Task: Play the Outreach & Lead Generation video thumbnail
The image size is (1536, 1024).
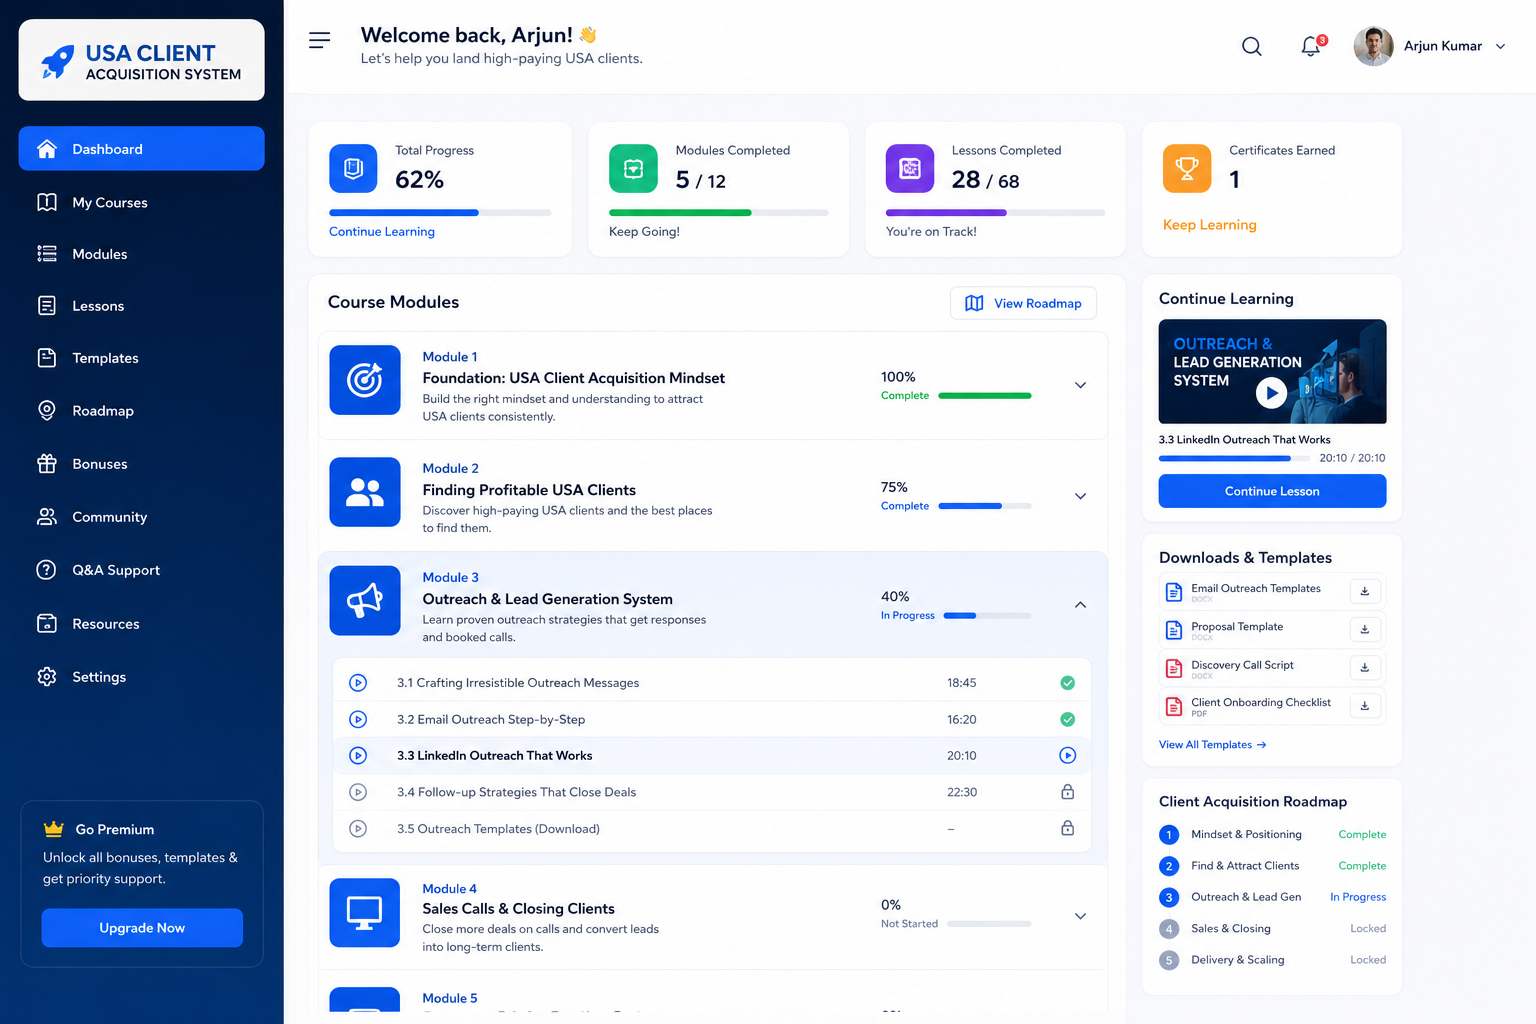Action: [x=1271, y=393]
